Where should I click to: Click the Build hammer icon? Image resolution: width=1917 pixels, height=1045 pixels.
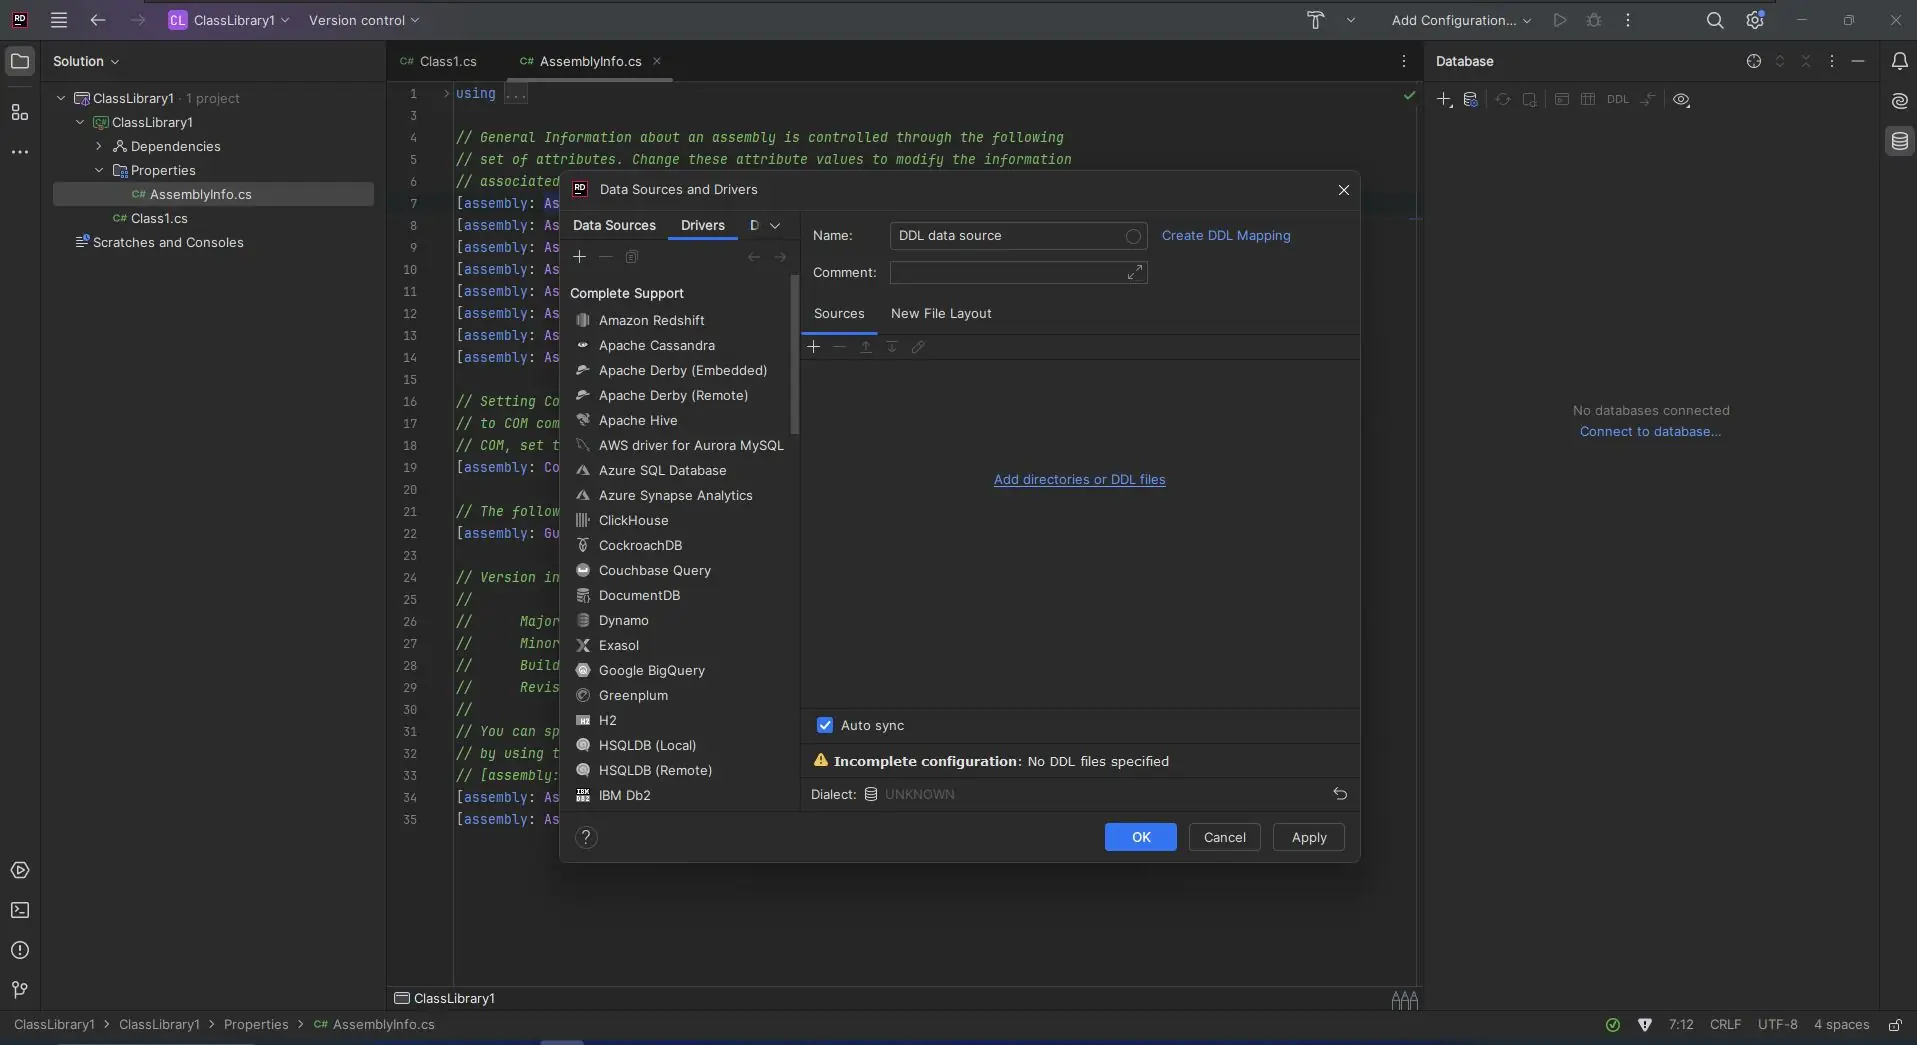(x=1315, y=20)
